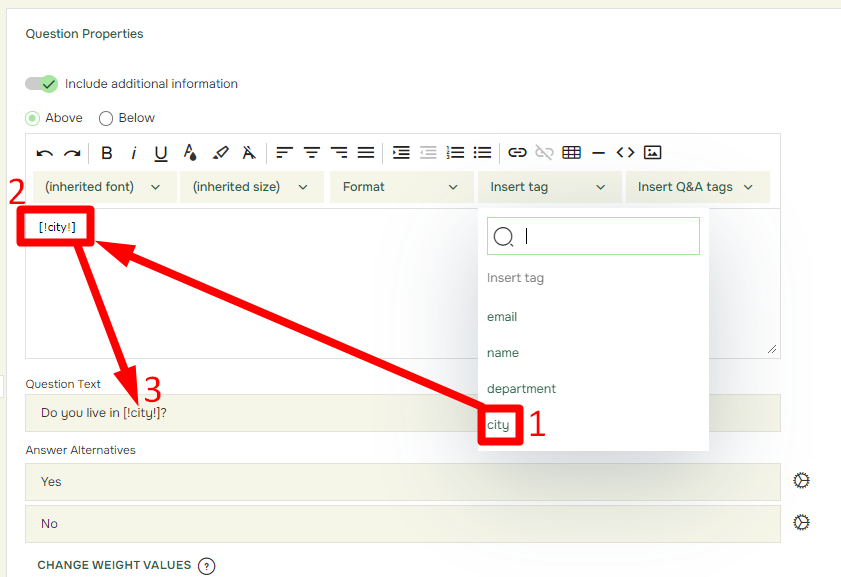Click the redo arrow icon
This screenshot has height=577, width=841.
[72, 153]
